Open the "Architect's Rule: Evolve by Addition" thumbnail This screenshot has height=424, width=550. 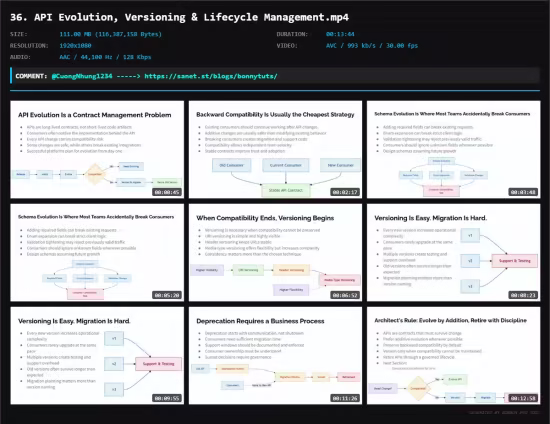point(454,356)
